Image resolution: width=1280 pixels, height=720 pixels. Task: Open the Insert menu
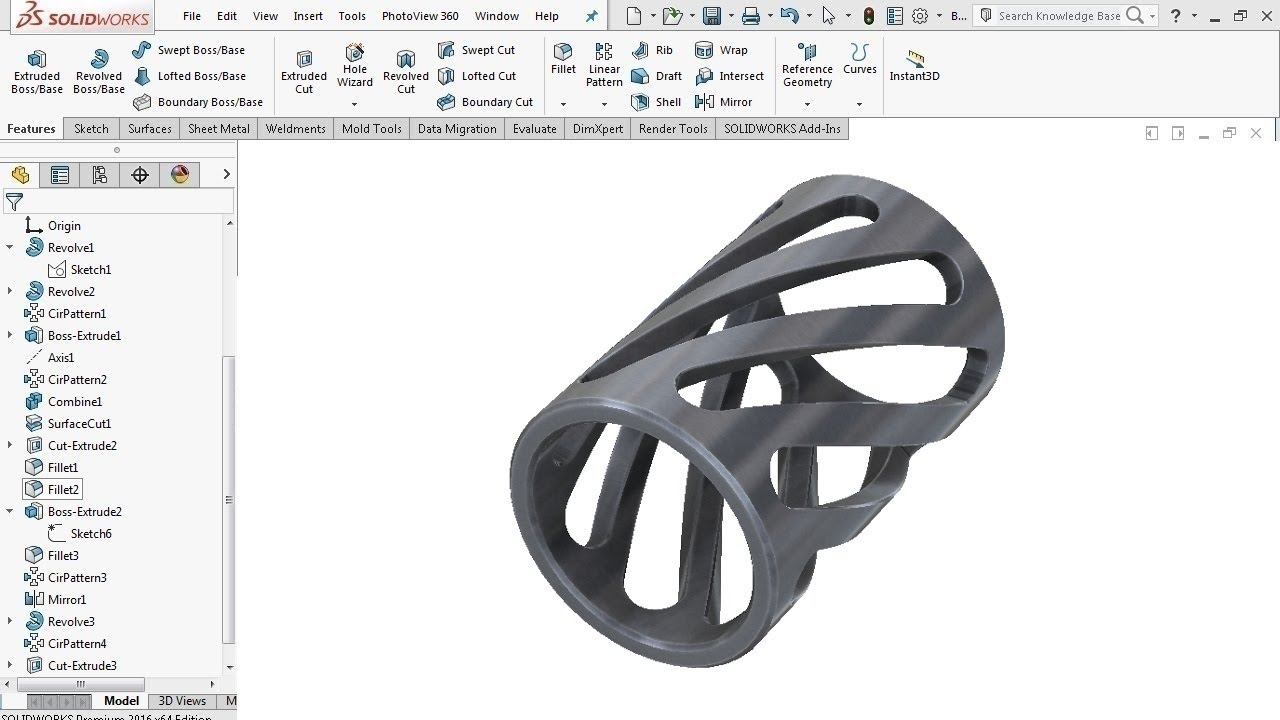308,16
